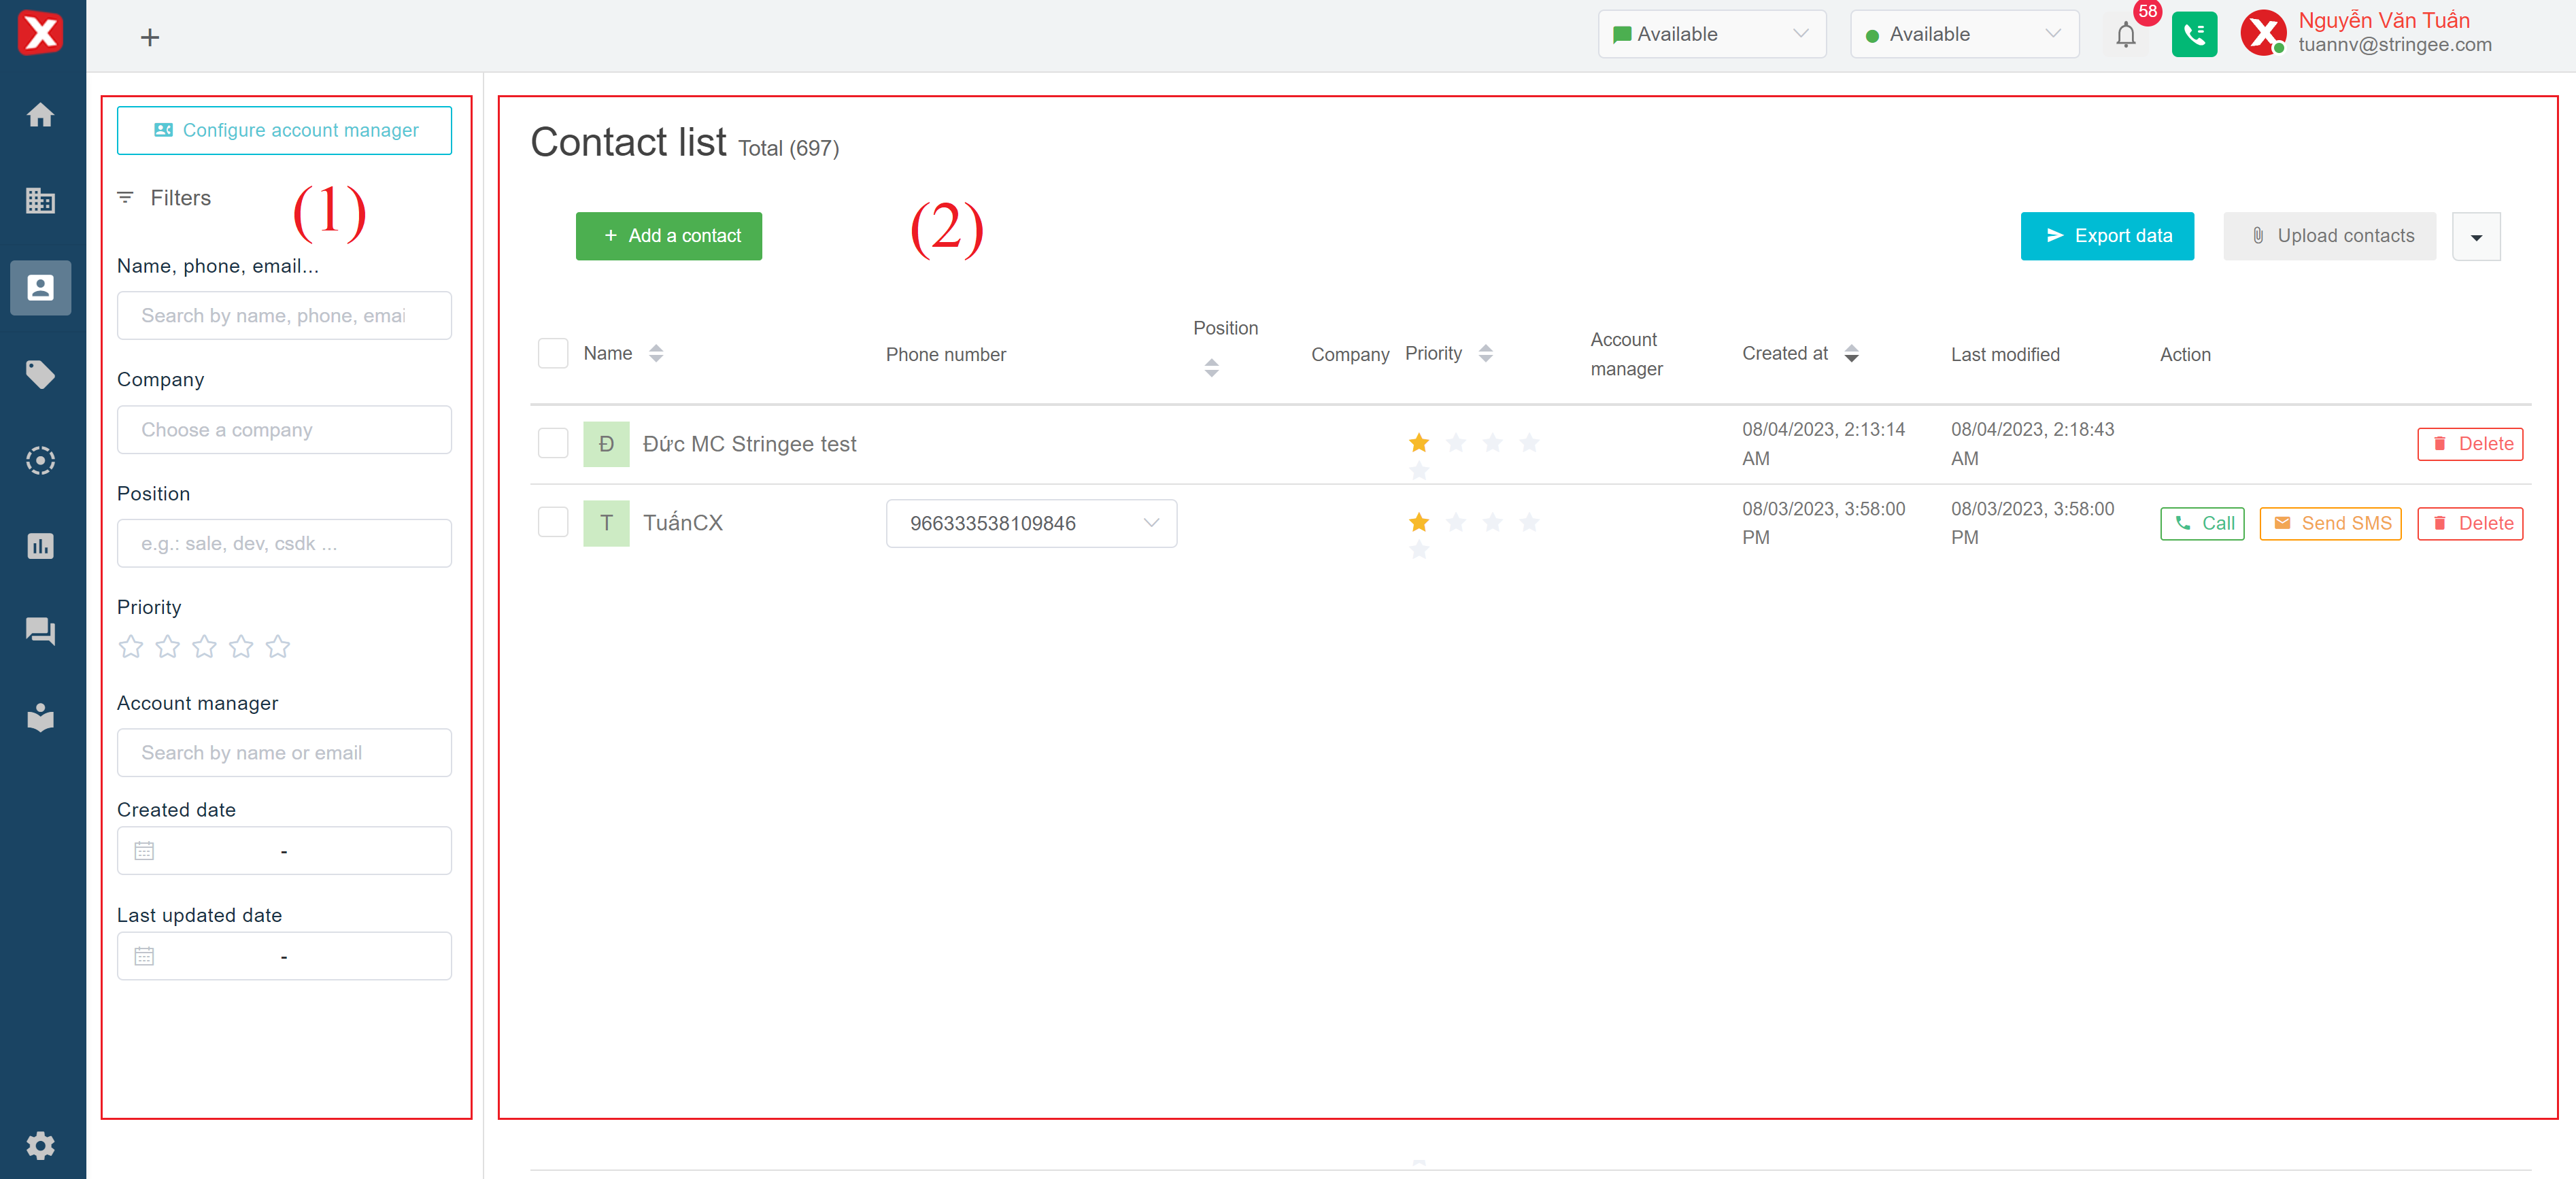Open Settings gear icon at bottom
The height and width of the screenshot is (1179, 2576).
point(40,1145)
